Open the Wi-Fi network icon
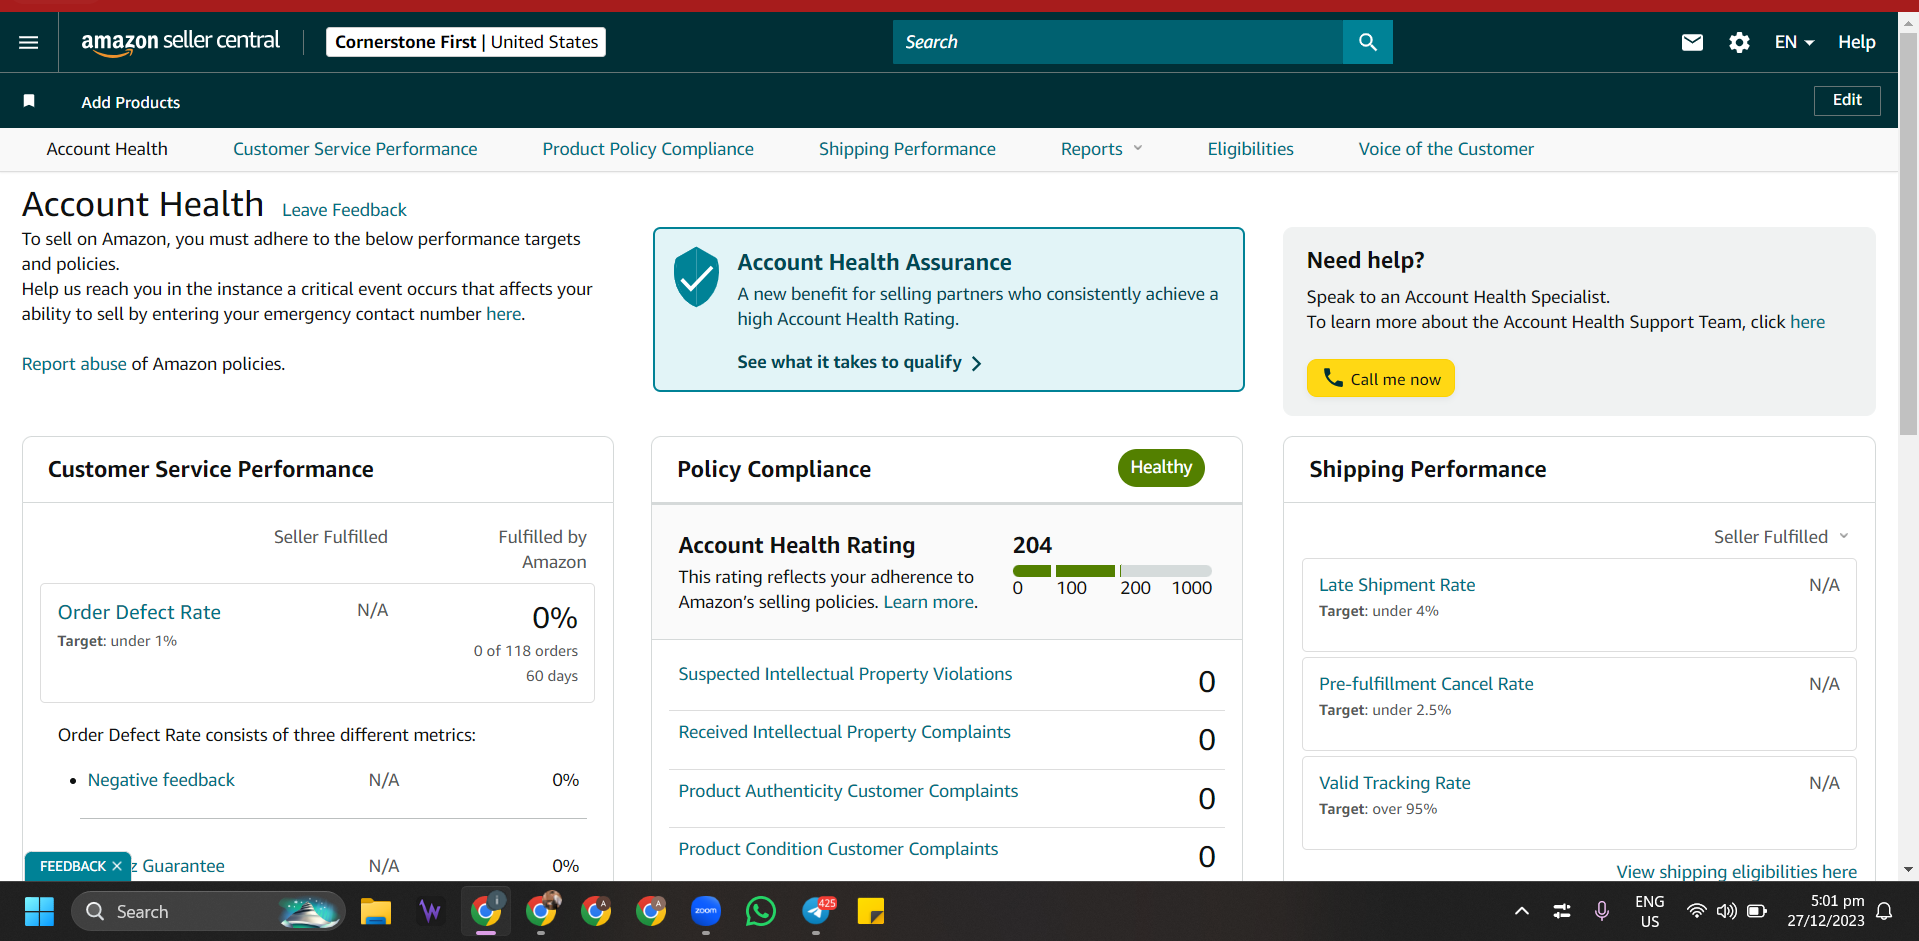The height and width of the screenshot is (941, 1919). click(x=1696, y=911)
